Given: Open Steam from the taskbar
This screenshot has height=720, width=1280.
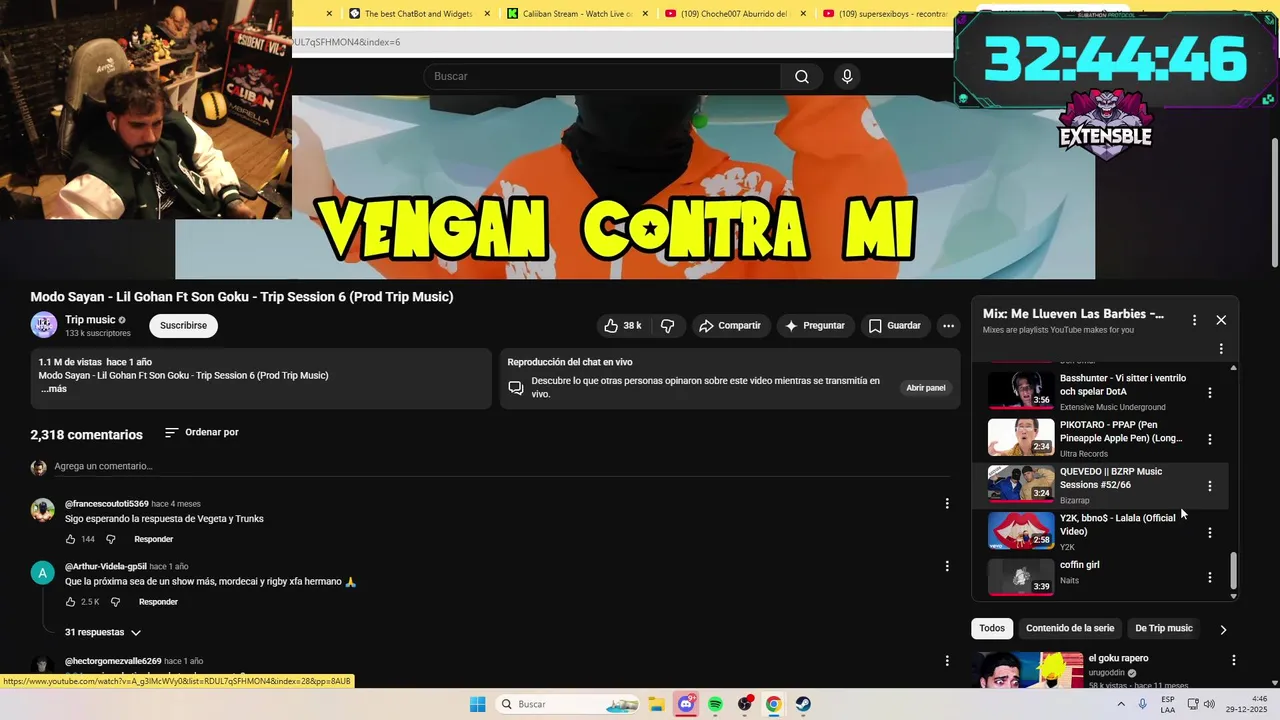Looking at the screenshot, I should [x=803, y=704].
